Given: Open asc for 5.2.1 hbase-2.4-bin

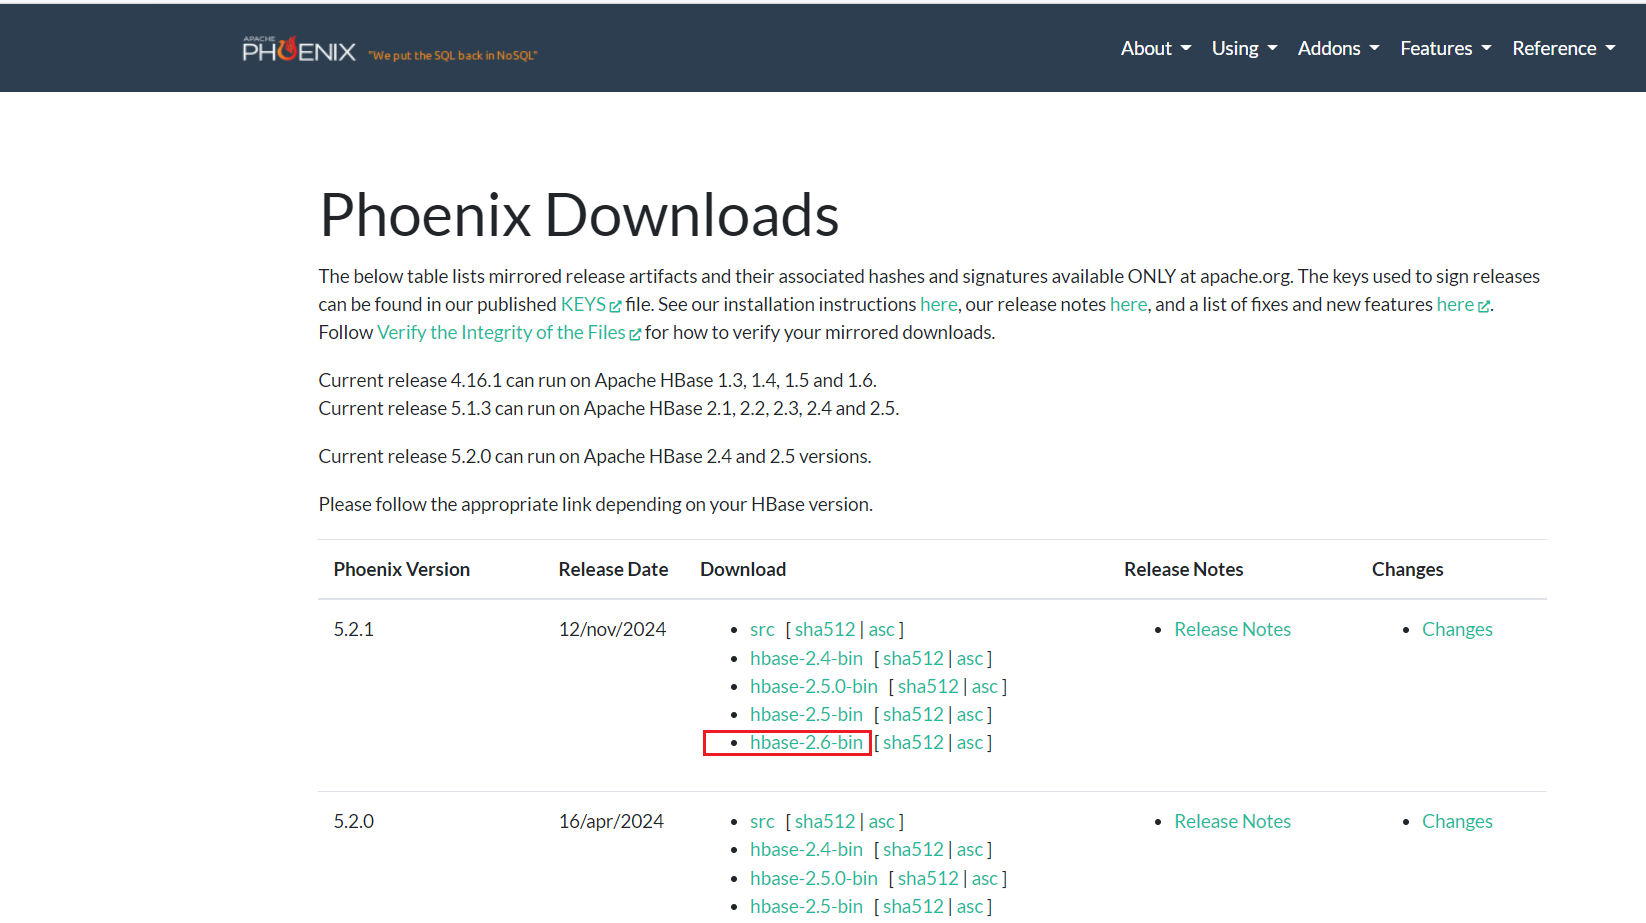Looking at the screenshot, I should (969, 658).
